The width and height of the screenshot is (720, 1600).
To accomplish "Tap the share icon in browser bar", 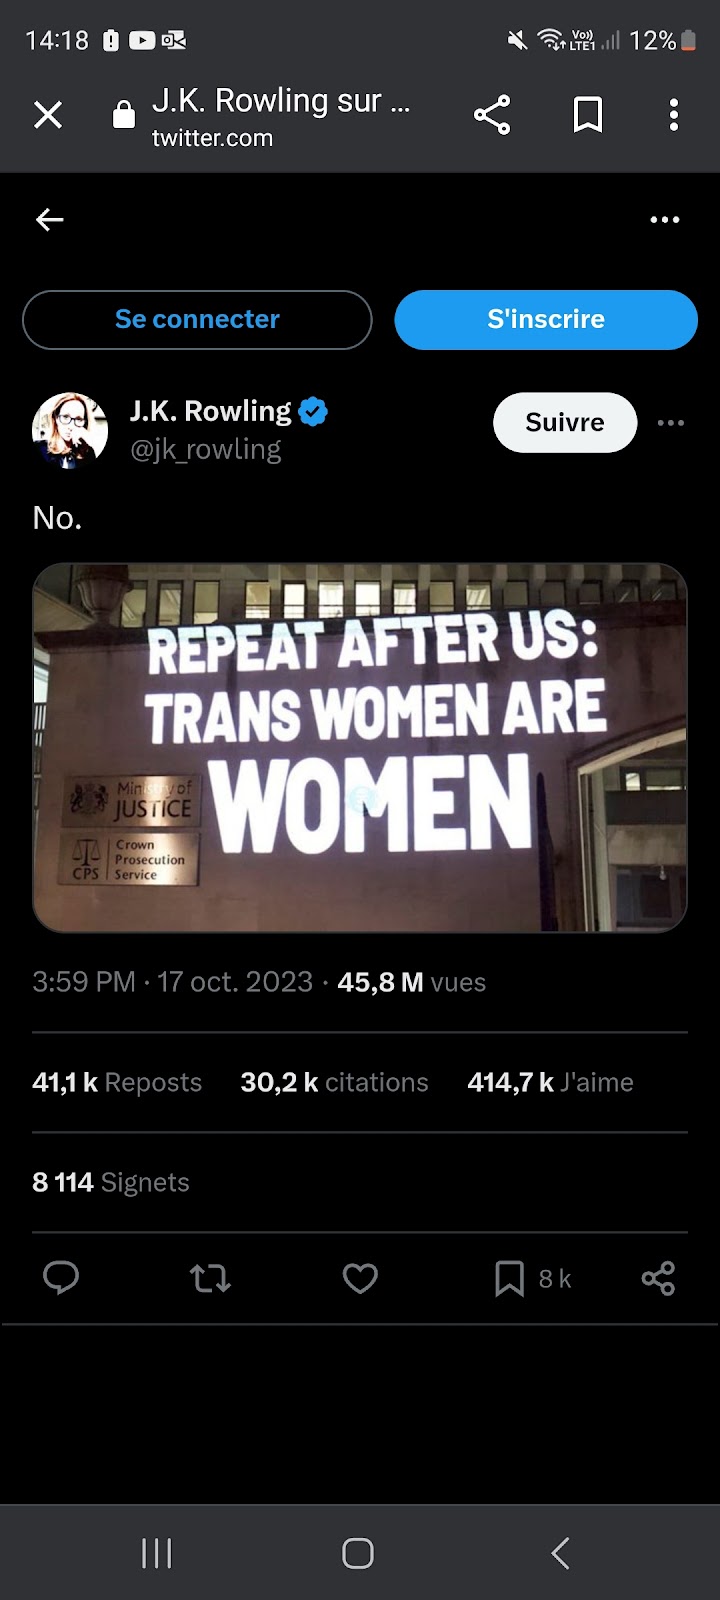I will point(492,115).
